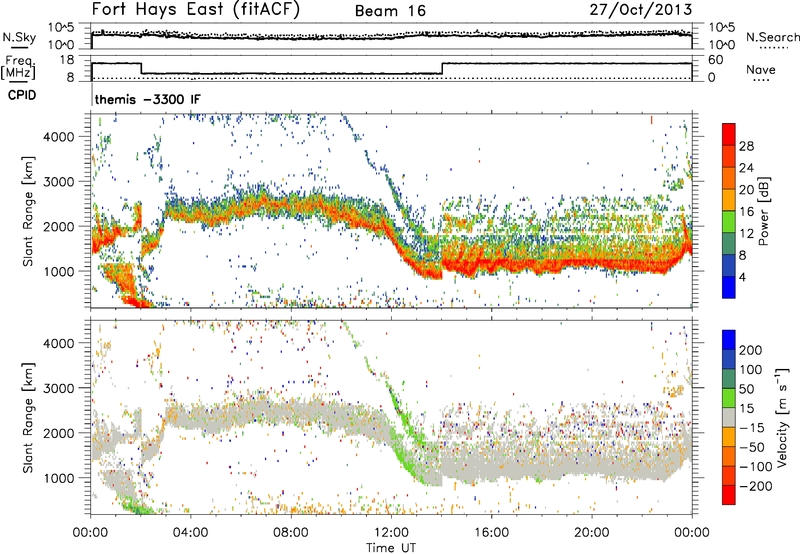The image size is (800, 554).
Task: Click the date '27/Oct/2013'
Action: tap(641, 10)
